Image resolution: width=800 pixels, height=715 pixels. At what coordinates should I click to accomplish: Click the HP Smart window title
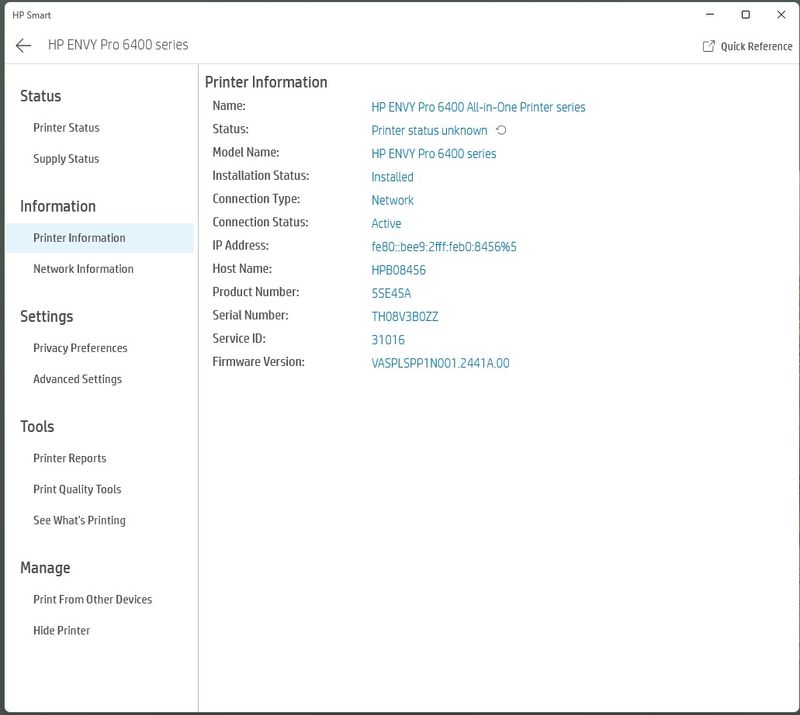[x=32, y=15]
